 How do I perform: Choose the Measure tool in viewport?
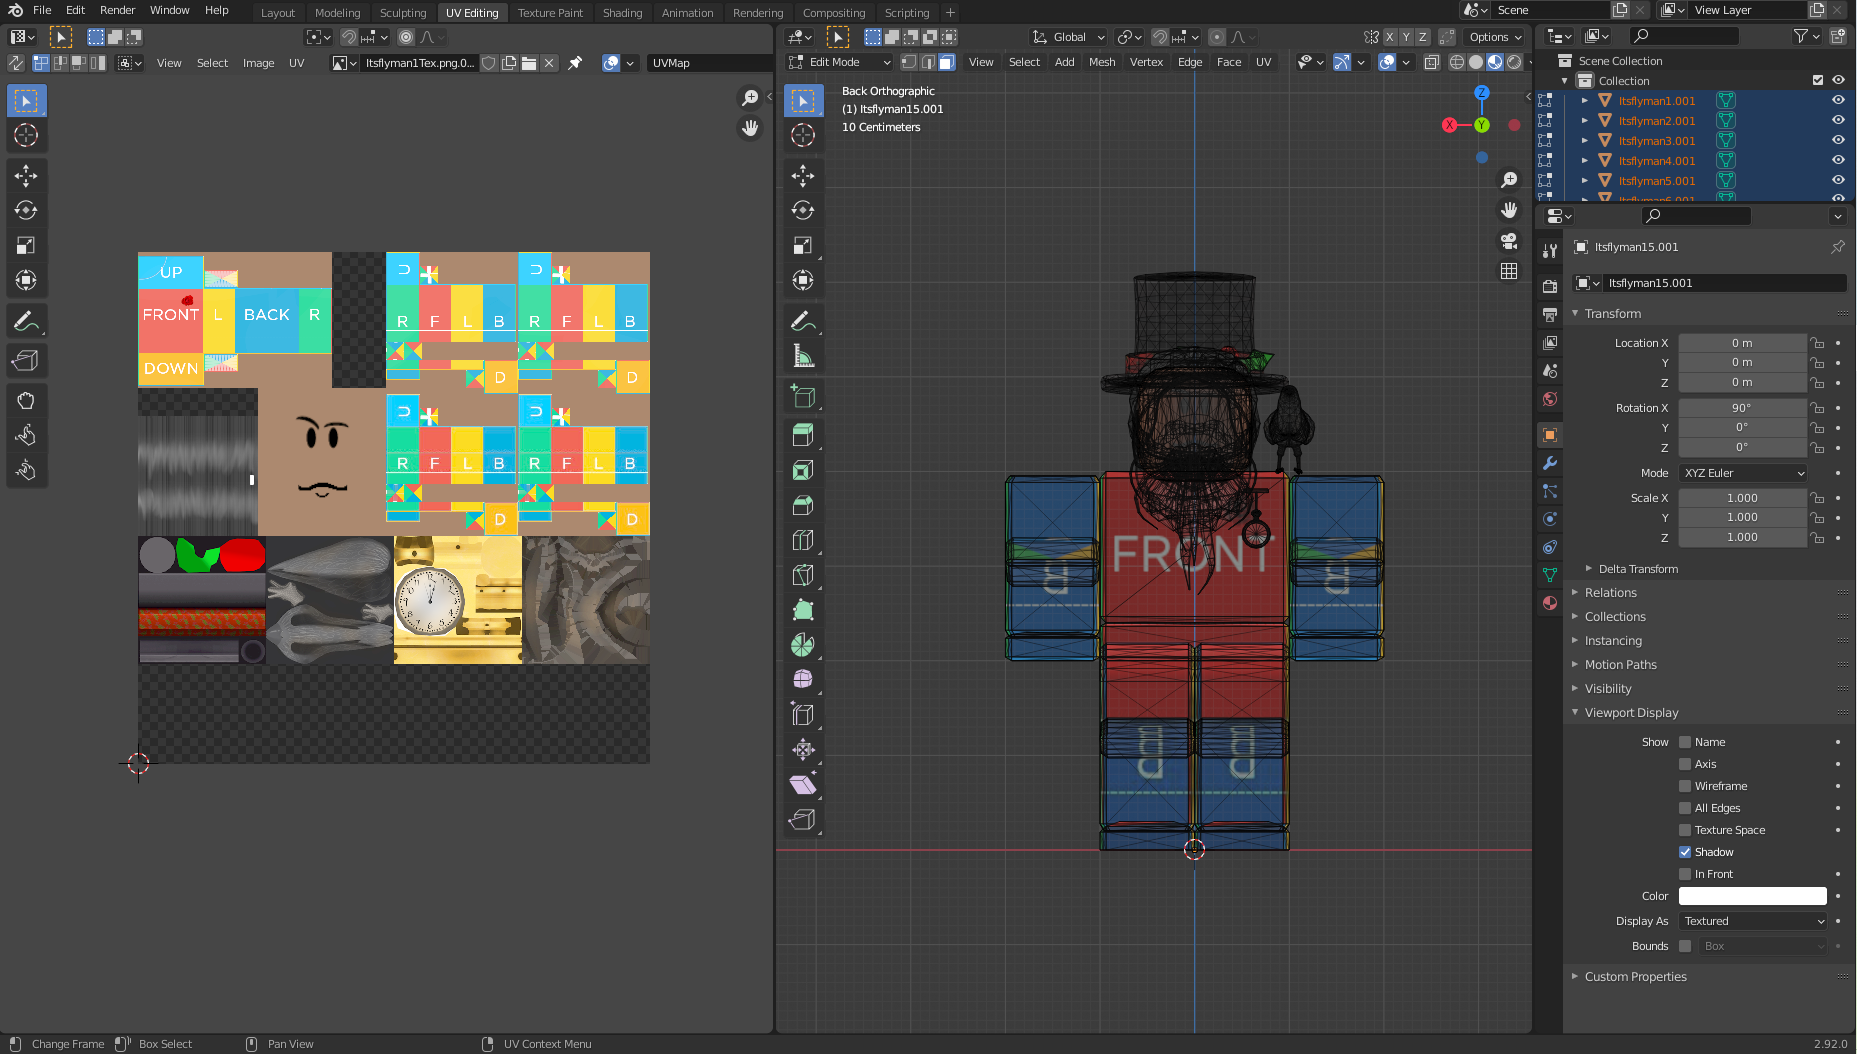pyautogui.click(x=803, y=356)
